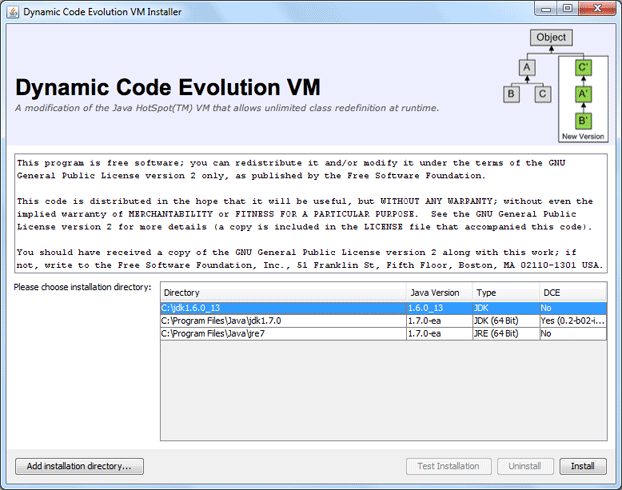Click the gray C box in the diagram
622x490 pixels.
click(x=543, y=94)
